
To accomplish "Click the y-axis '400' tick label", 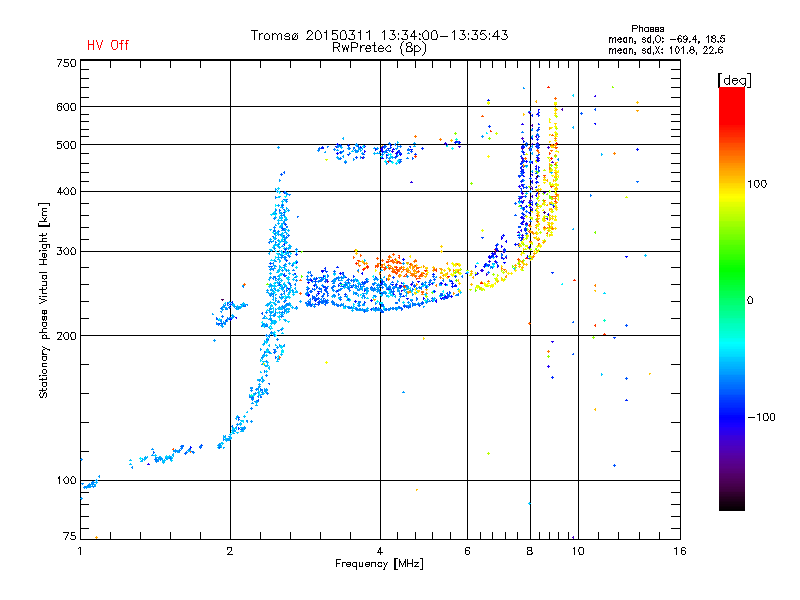I will click(66, 191).
